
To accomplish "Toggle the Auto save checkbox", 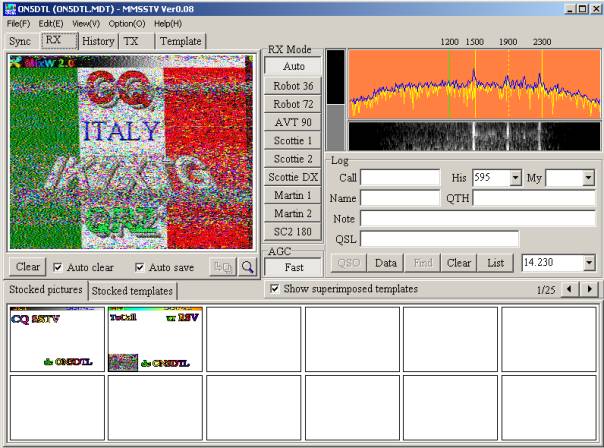I will point(139,267).
